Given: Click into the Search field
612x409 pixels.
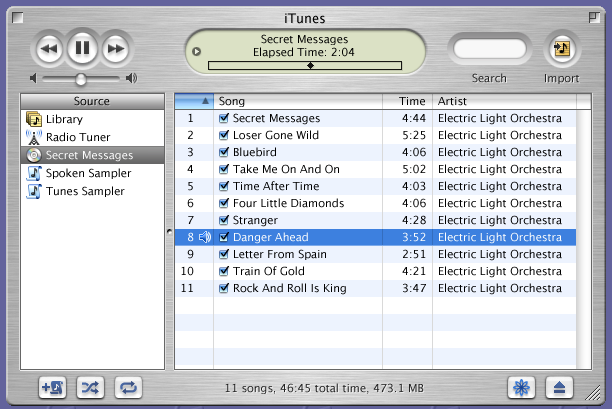Looking at the screenshot, I should [489, 48].
